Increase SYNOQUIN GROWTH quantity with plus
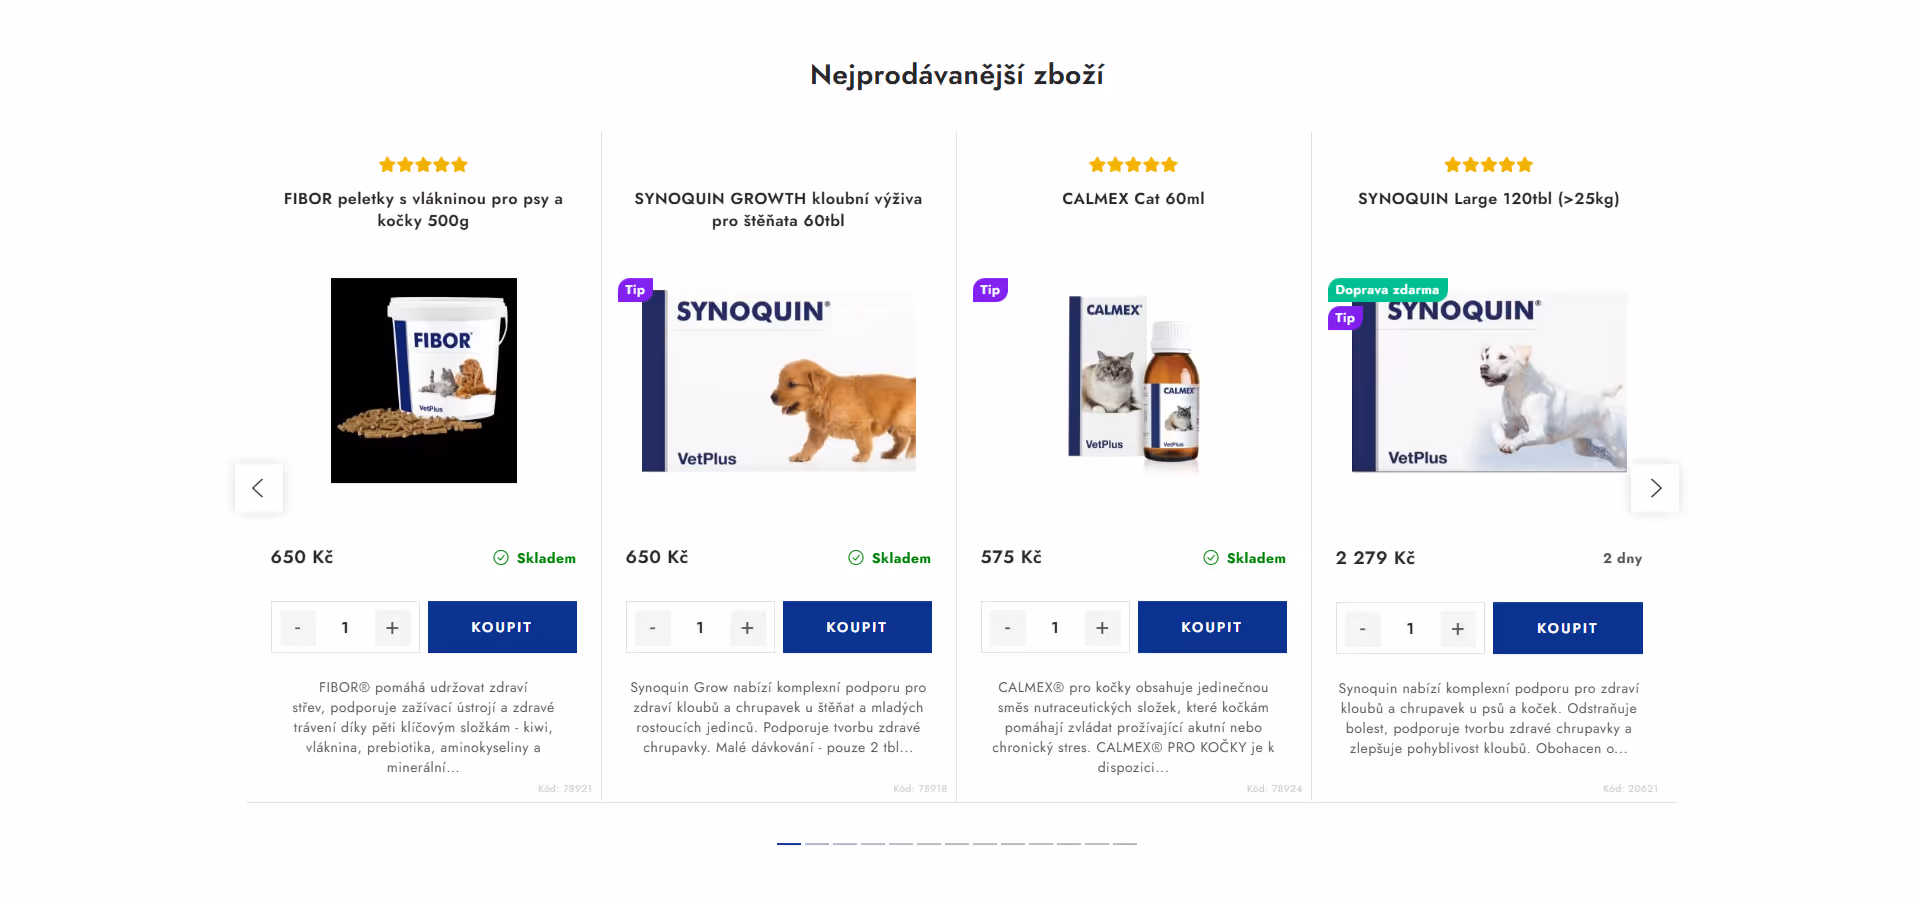This screenshot has height=904, width=1917. [x=747, y=628]
